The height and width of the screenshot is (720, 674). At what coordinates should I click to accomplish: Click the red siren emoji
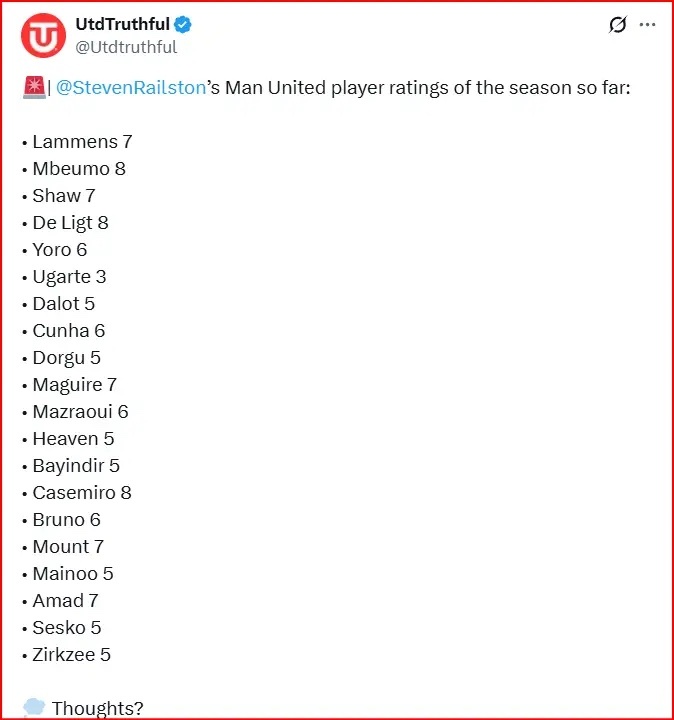(34, 87)
